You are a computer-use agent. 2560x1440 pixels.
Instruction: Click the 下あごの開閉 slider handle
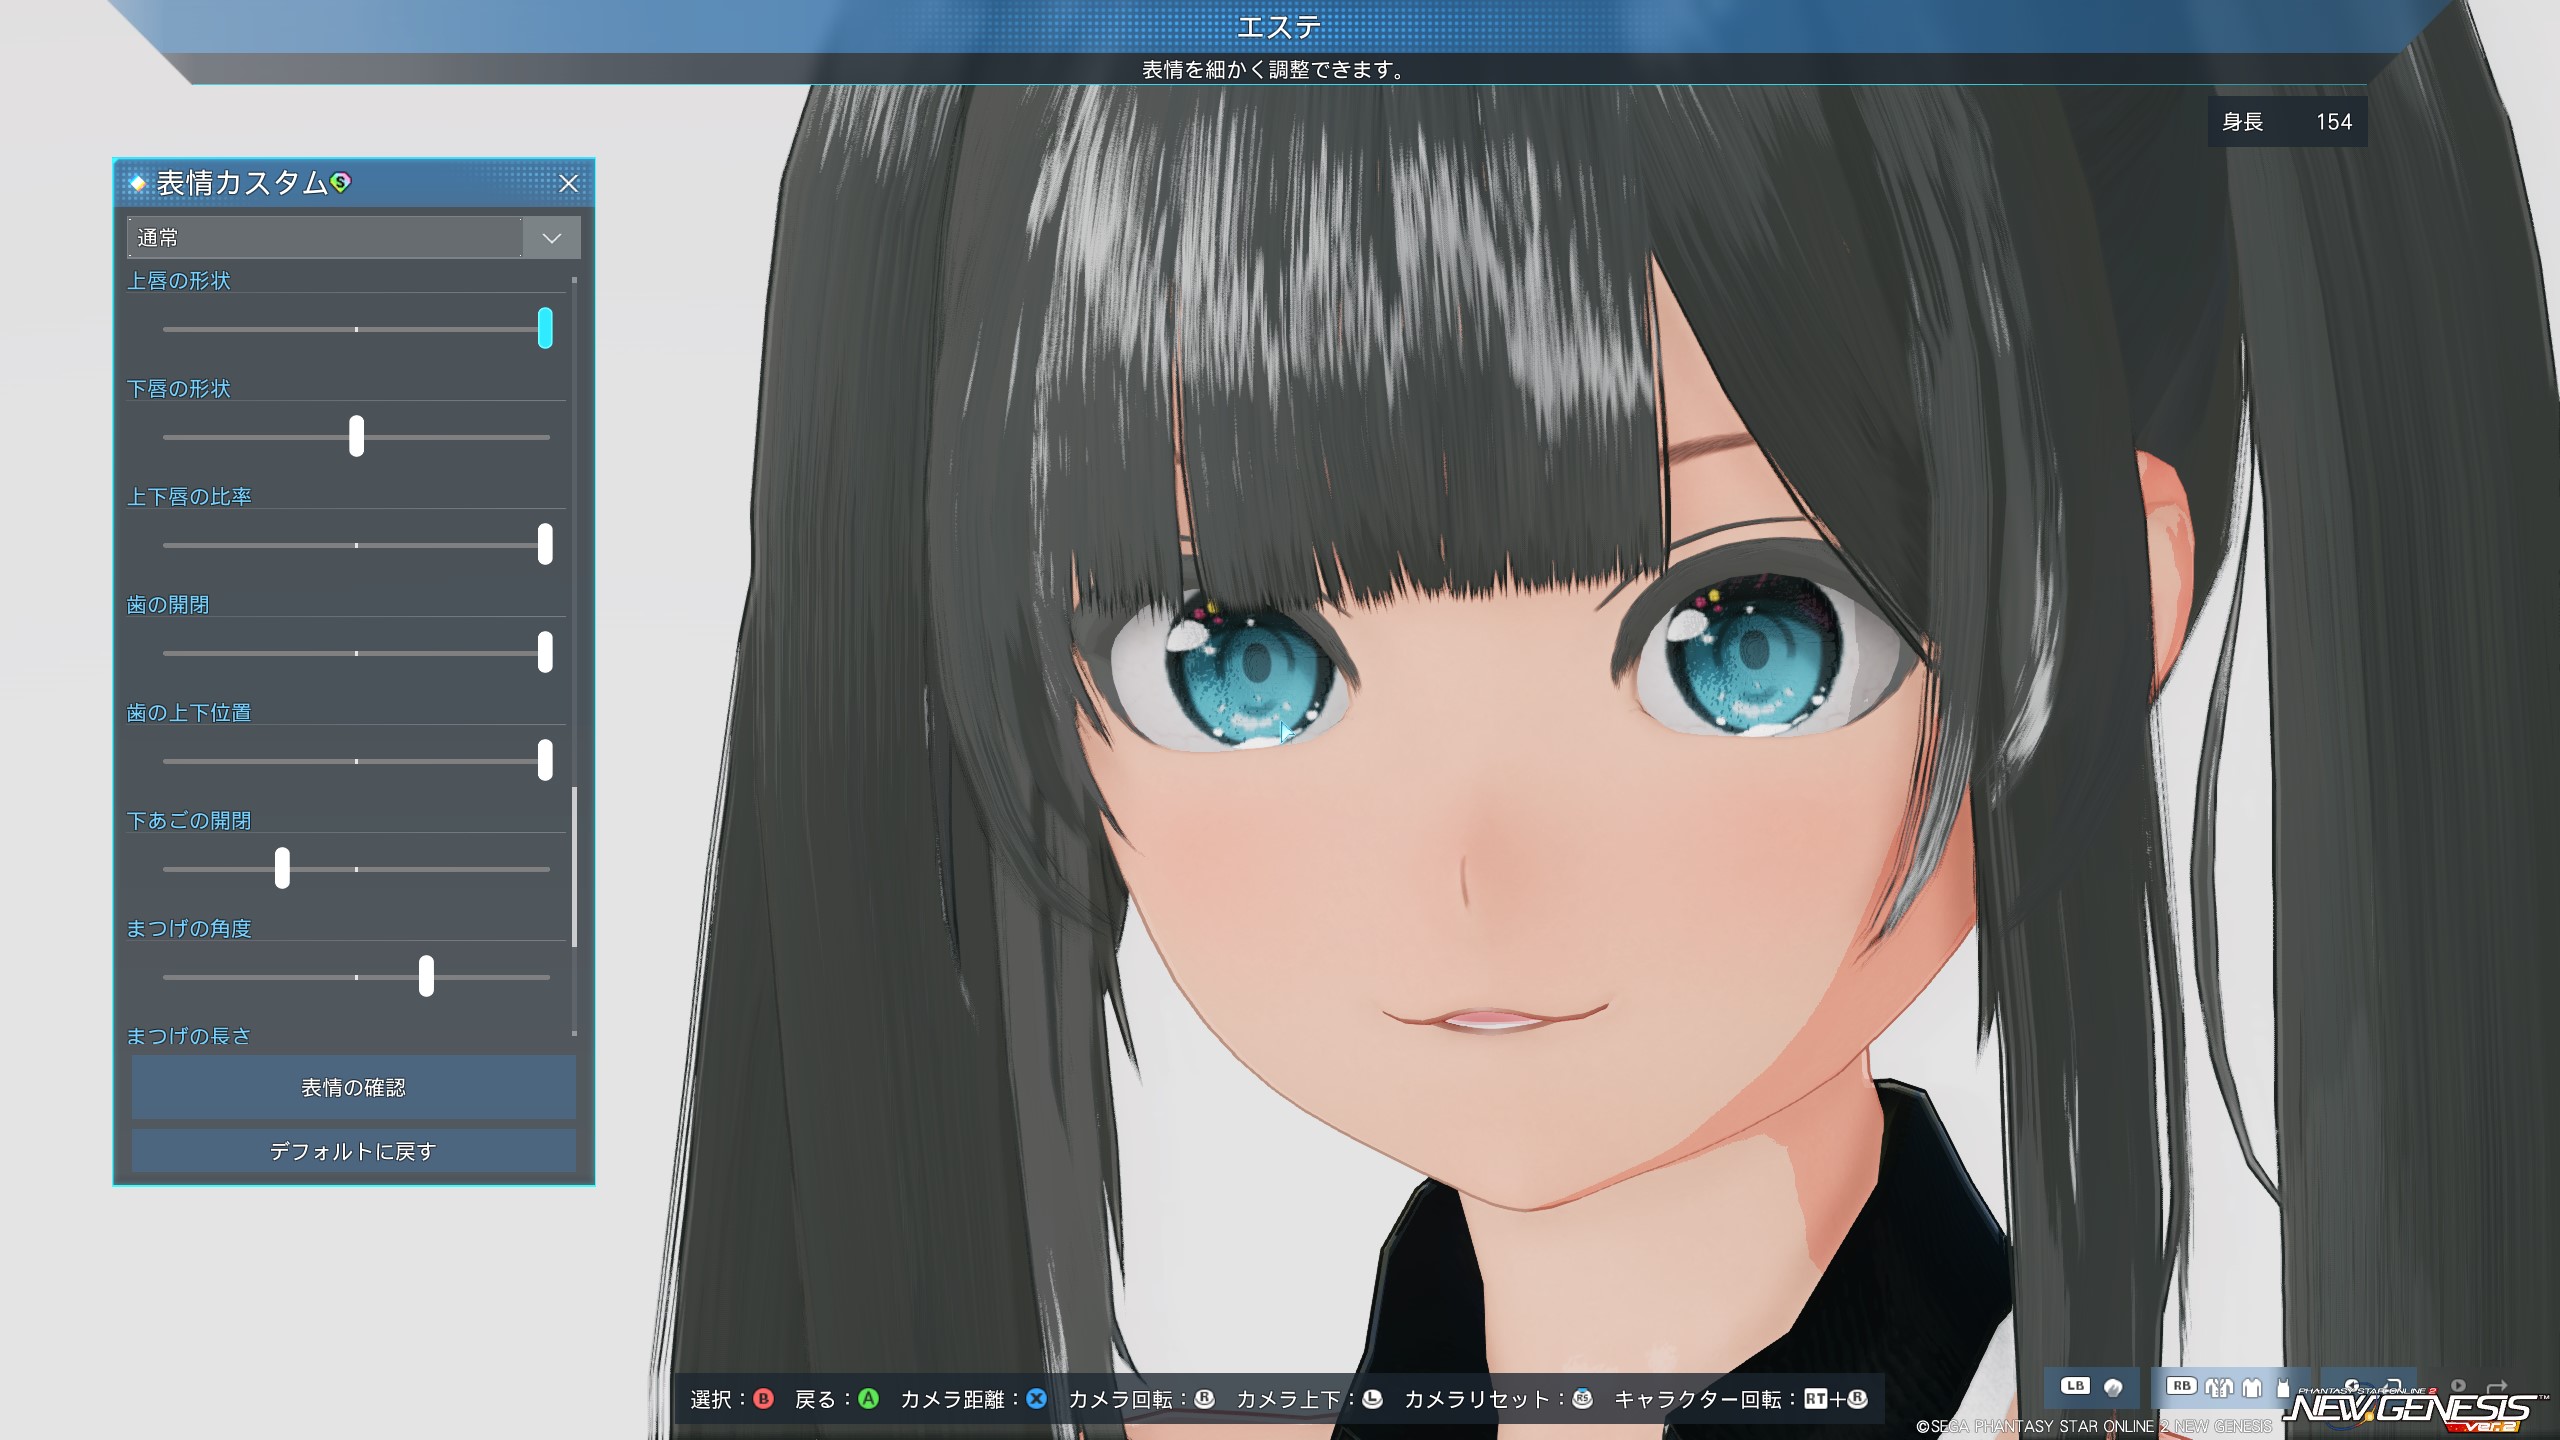[x=282, y=868]
